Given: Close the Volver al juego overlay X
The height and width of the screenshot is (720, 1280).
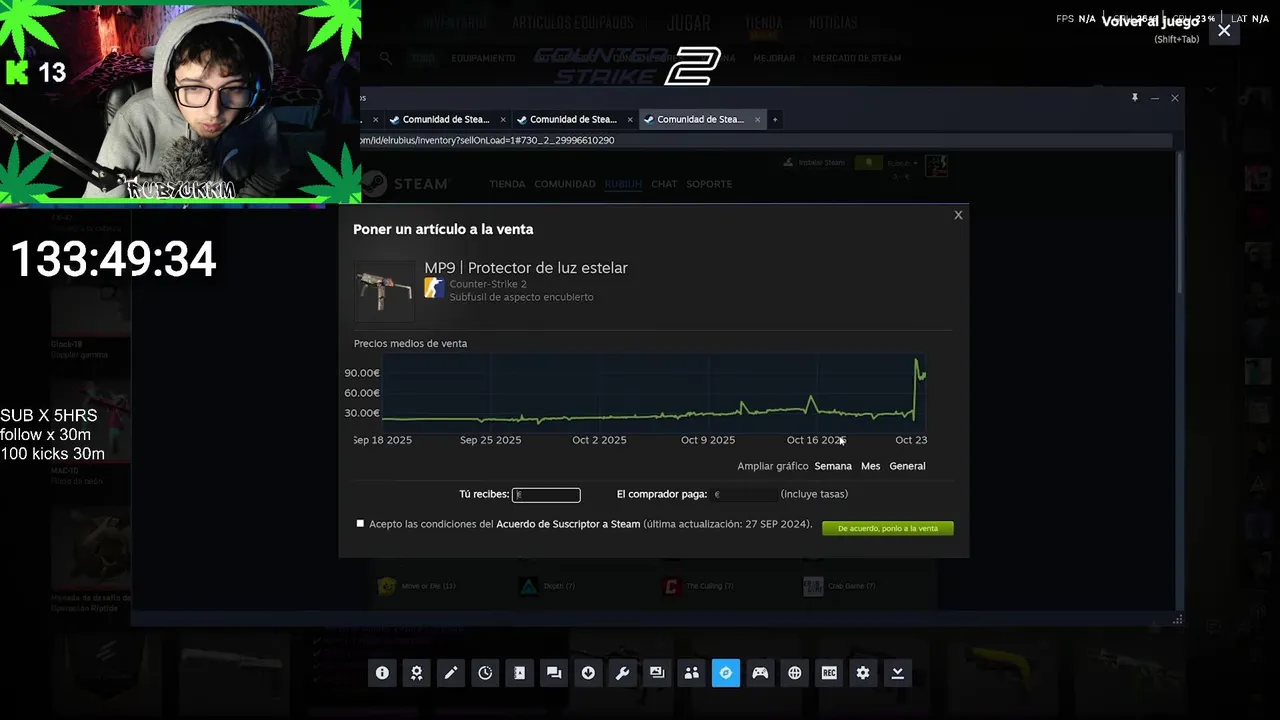Looking at the screenshot, I should (x=1224, y=31).
